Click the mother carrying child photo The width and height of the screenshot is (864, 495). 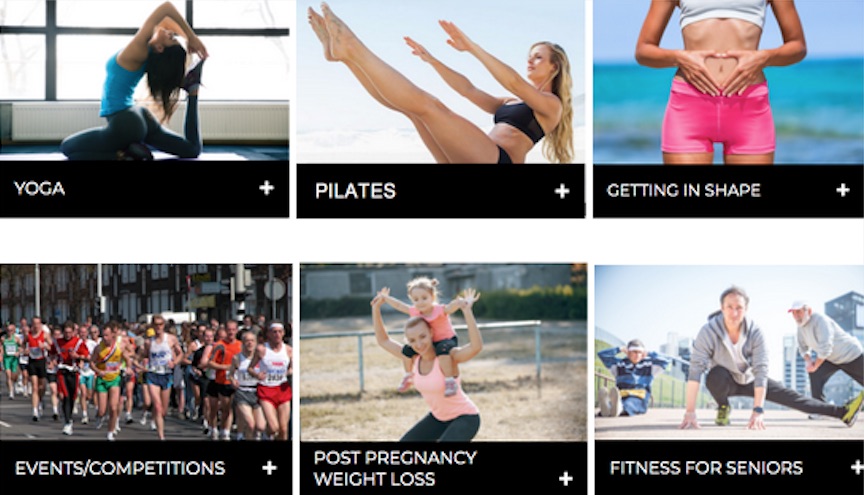444,352
